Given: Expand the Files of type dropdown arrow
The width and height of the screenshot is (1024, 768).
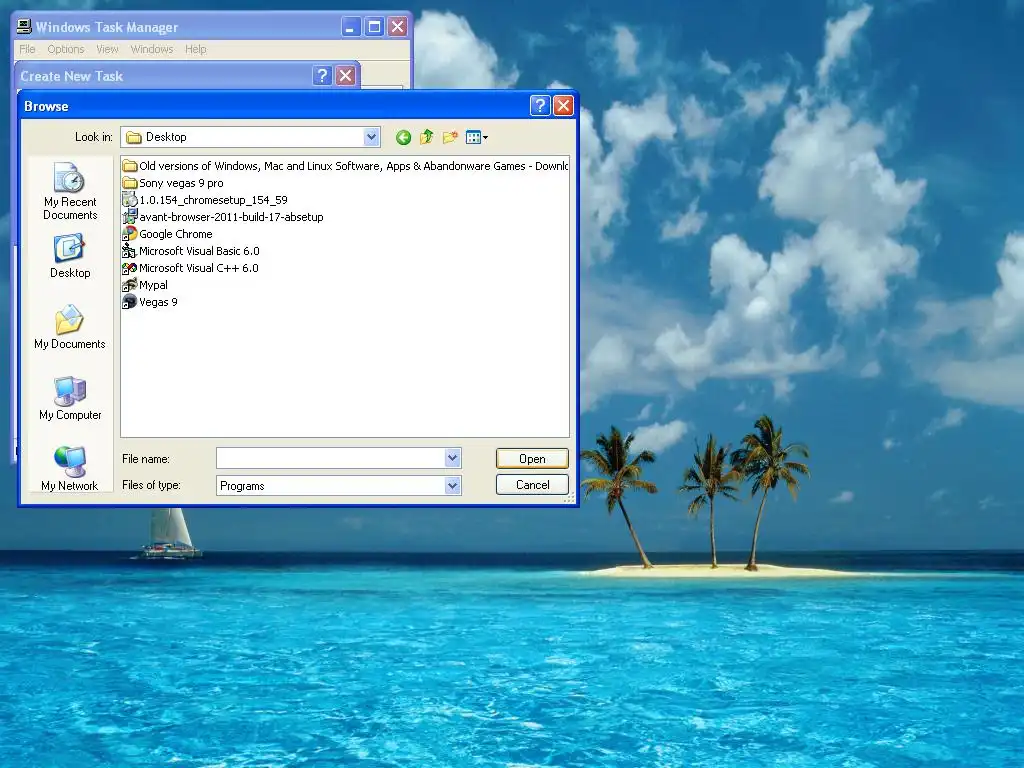Looking at the screenshot, I should point(453,485).
